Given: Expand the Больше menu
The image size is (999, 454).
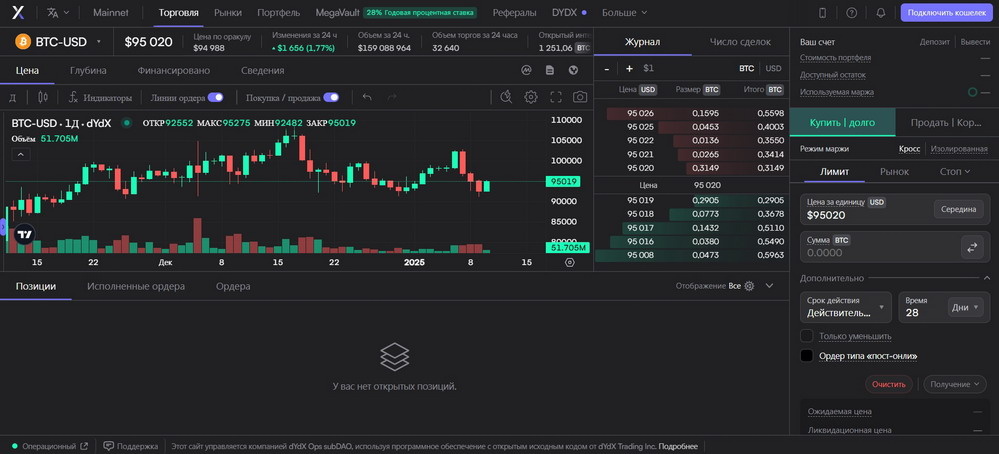Looking at the screenshot, I should [624, 13].
